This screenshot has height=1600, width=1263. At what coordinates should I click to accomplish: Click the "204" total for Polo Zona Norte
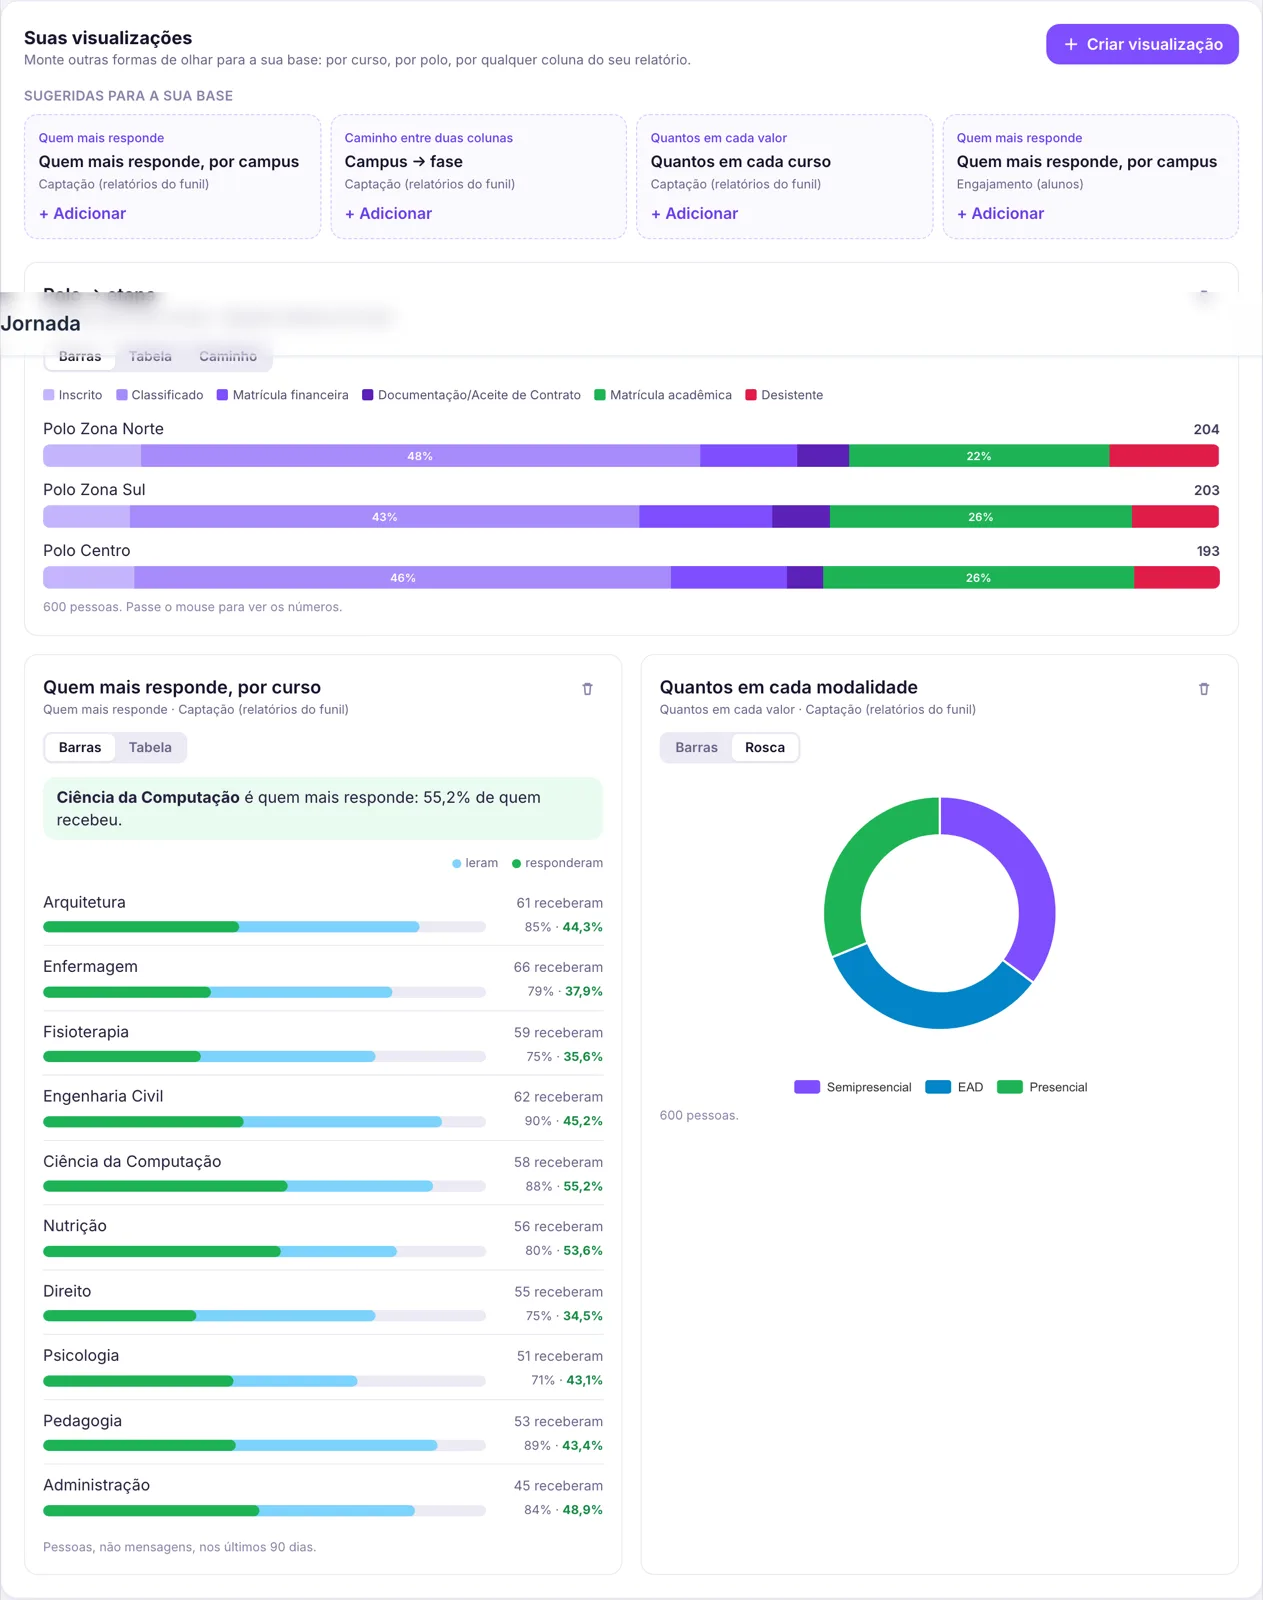[1206, 429]
